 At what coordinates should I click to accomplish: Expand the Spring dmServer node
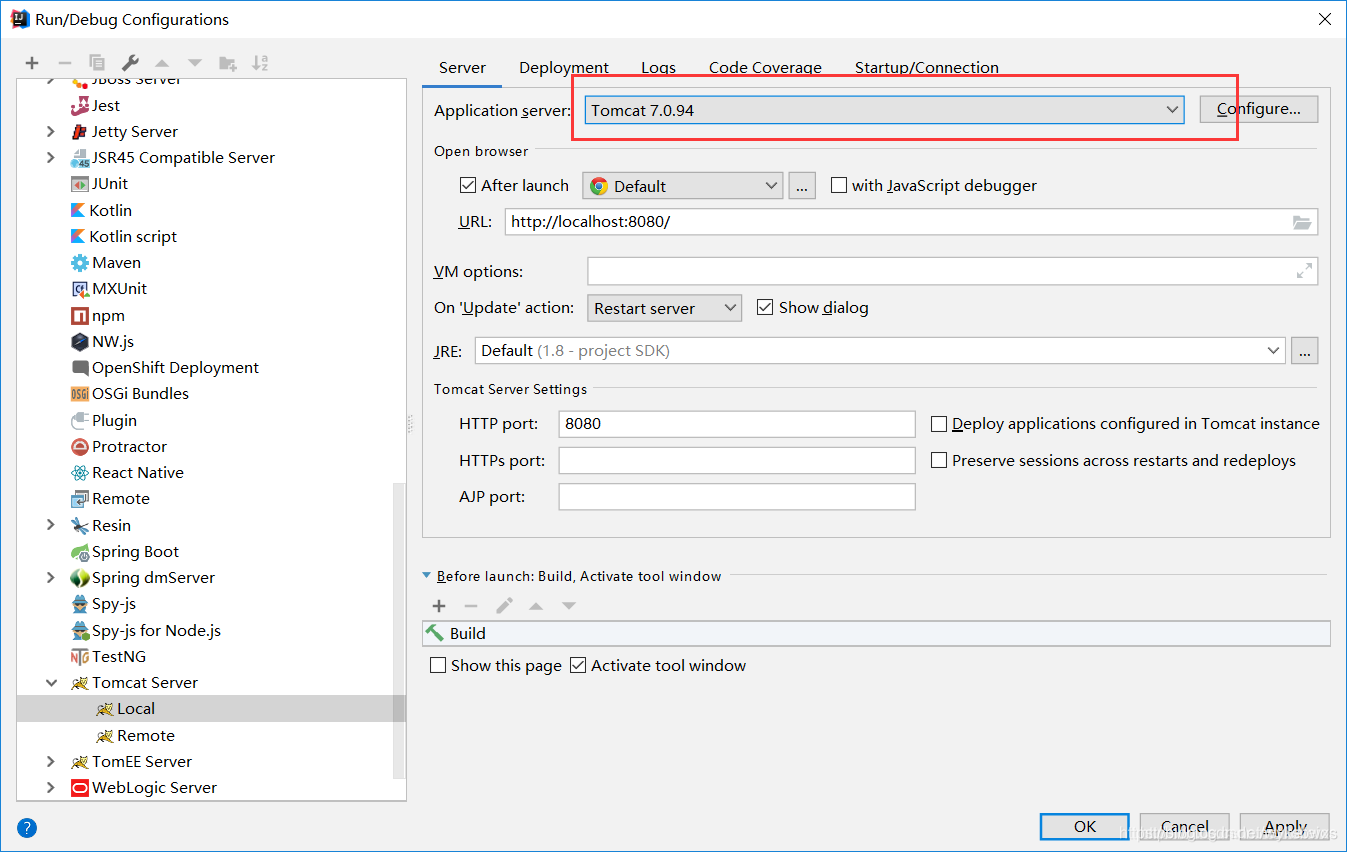(x=51, y=577)
